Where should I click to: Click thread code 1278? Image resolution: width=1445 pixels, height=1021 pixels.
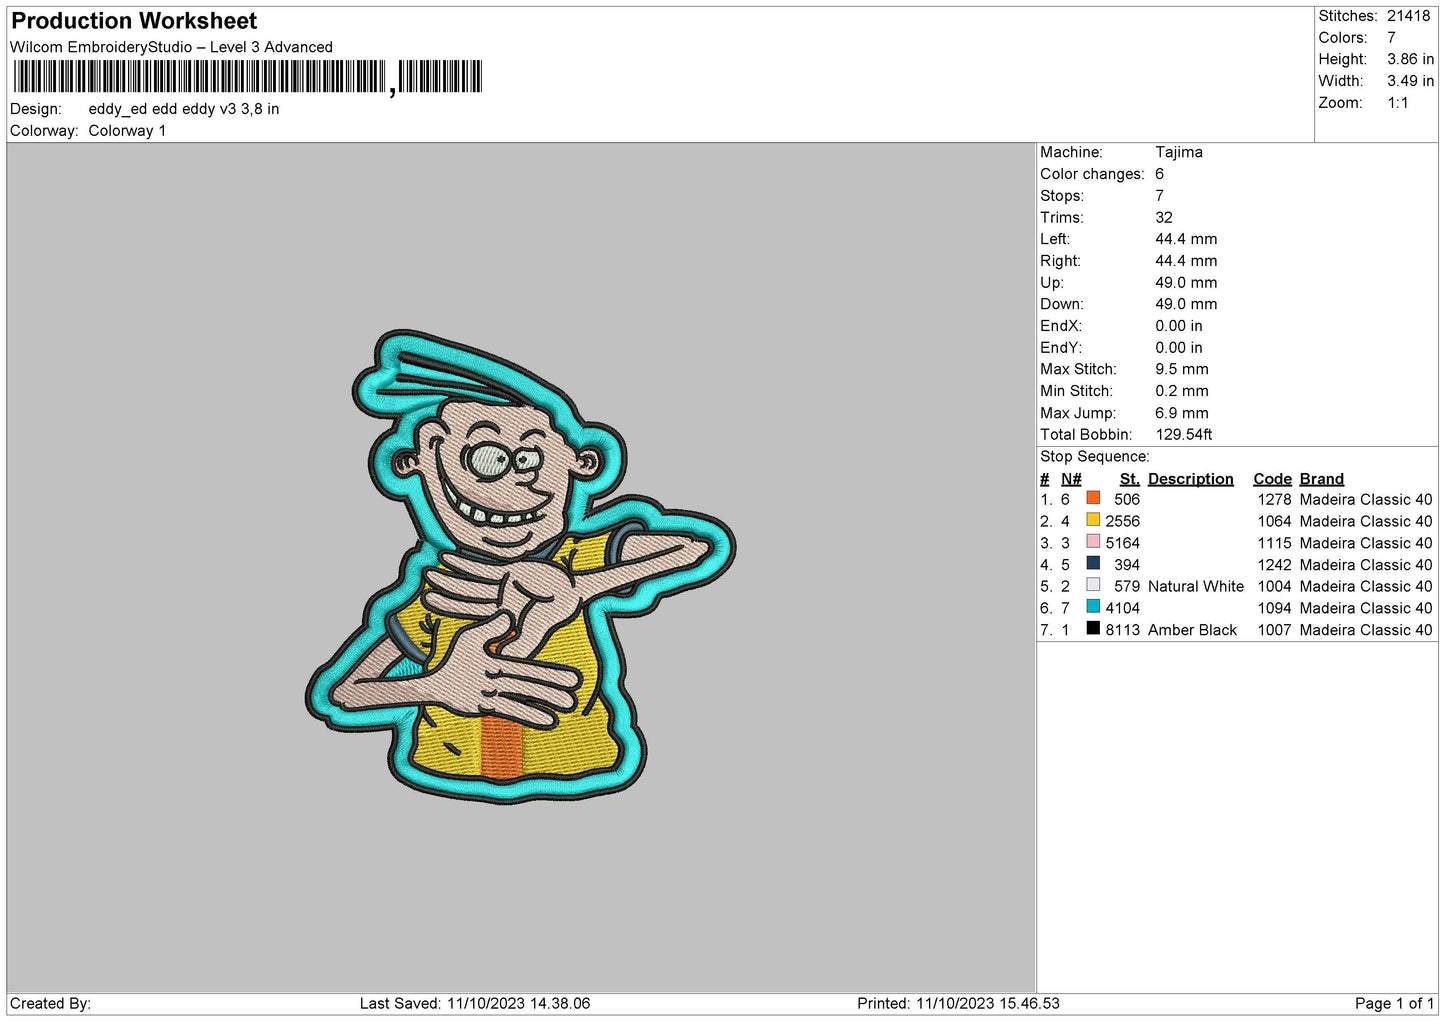pyautogui.click(x=1275, y=500)
